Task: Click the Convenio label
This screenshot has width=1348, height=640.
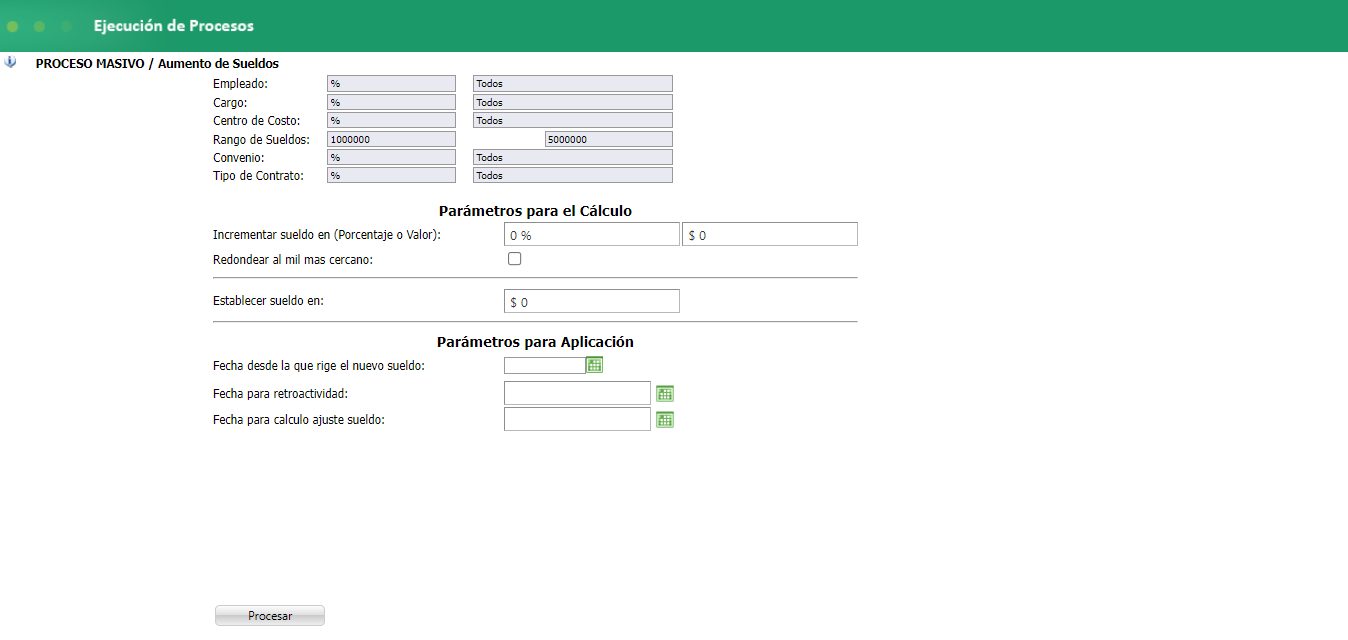Action: click(239, 157)
